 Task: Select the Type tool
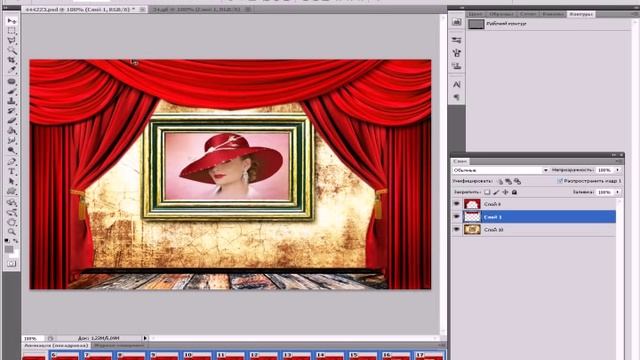point(12,171)
